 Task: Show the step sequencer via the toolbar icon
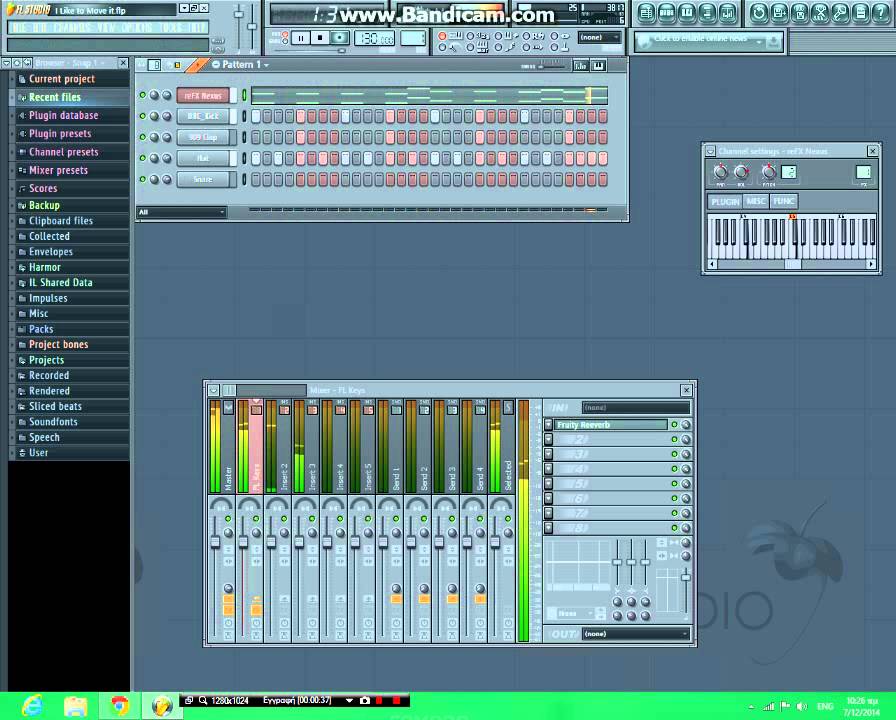click(666, 13)
